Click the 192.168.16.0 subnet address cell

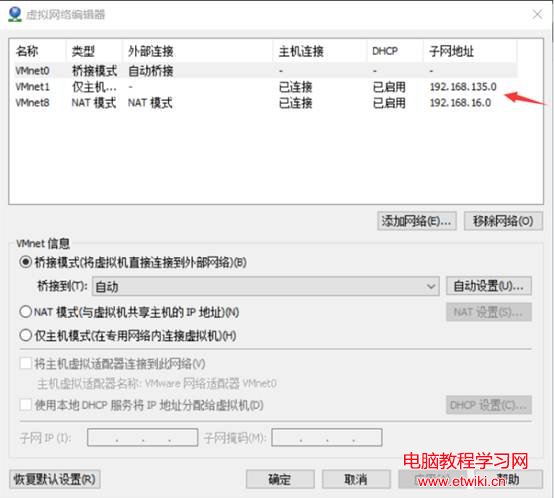460,103
